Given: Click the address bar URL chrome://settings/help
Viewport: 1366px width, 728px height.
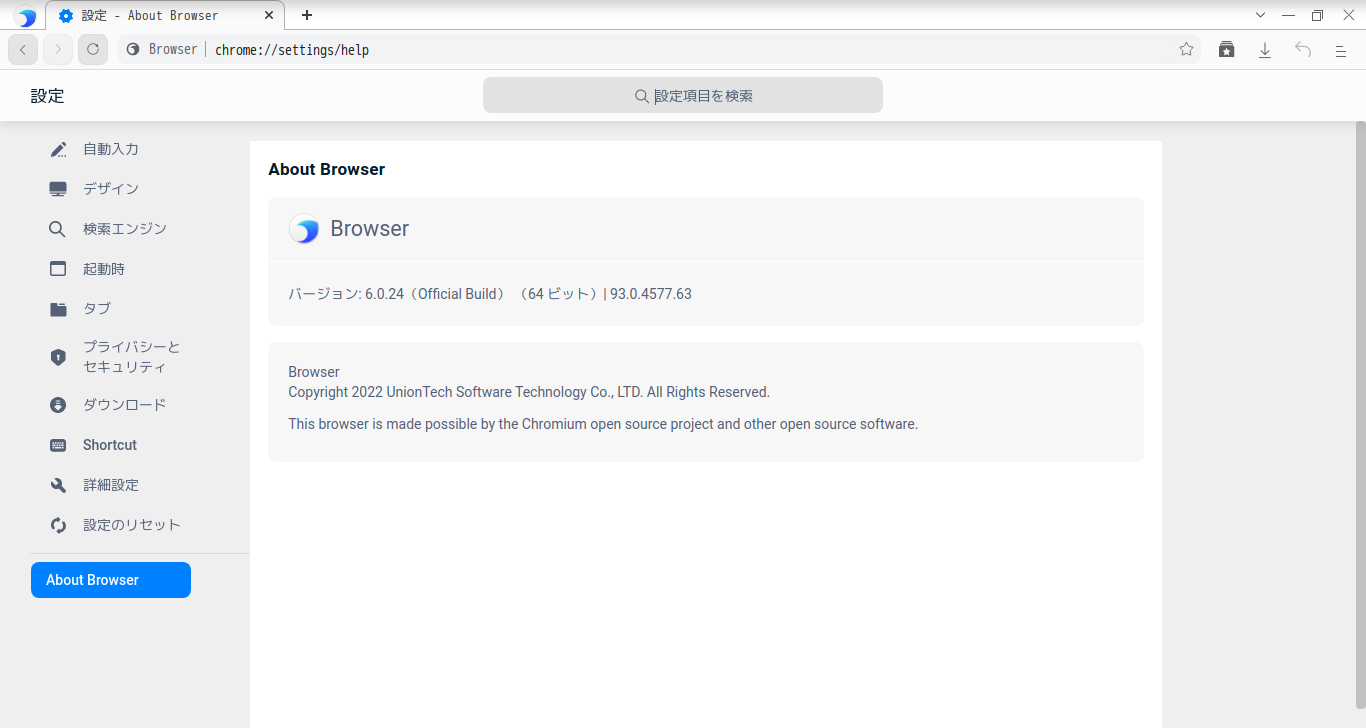Looking at the screenshot, I should pyautogui.click(x=292, y=49).
